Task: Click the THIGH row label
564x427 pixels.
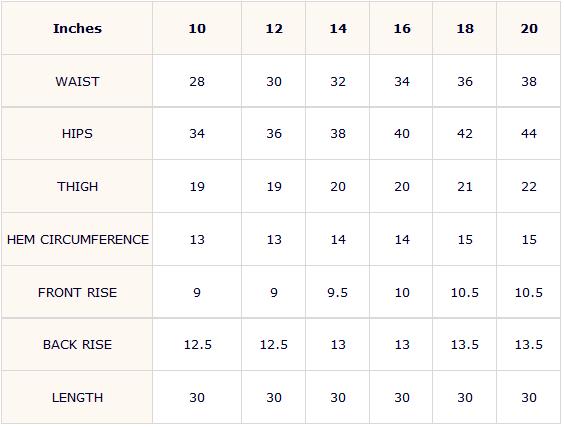Action: pos(77,187)
